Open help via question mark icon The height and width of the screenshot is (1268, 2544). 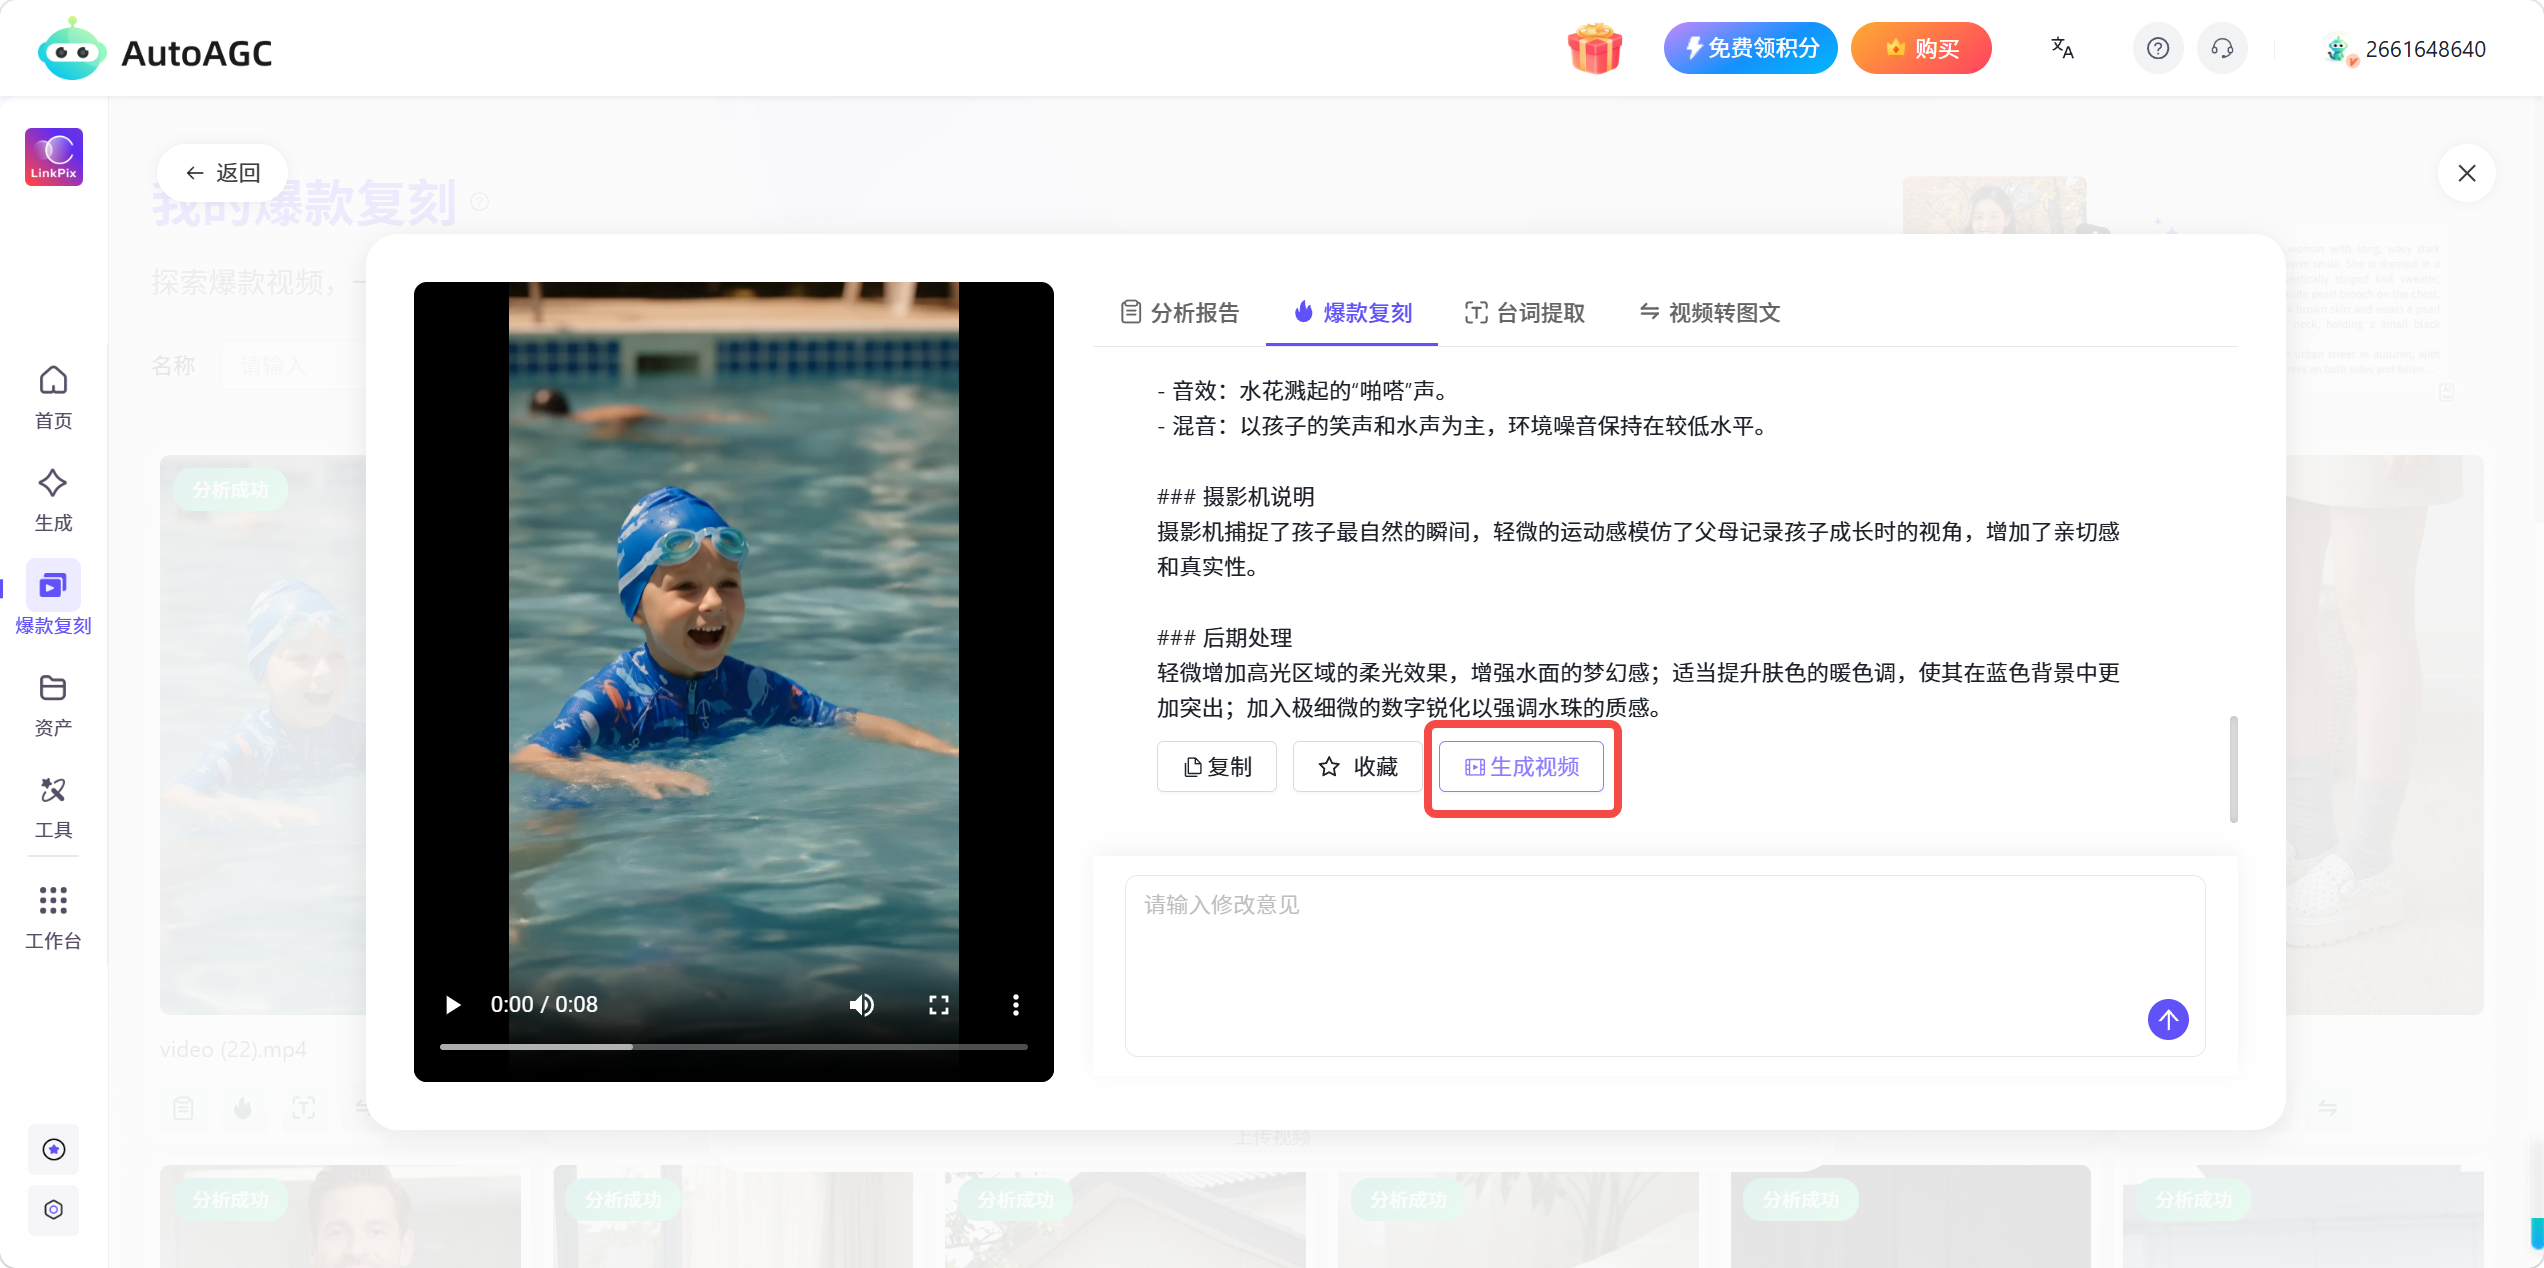click(x=2158, y=48)
